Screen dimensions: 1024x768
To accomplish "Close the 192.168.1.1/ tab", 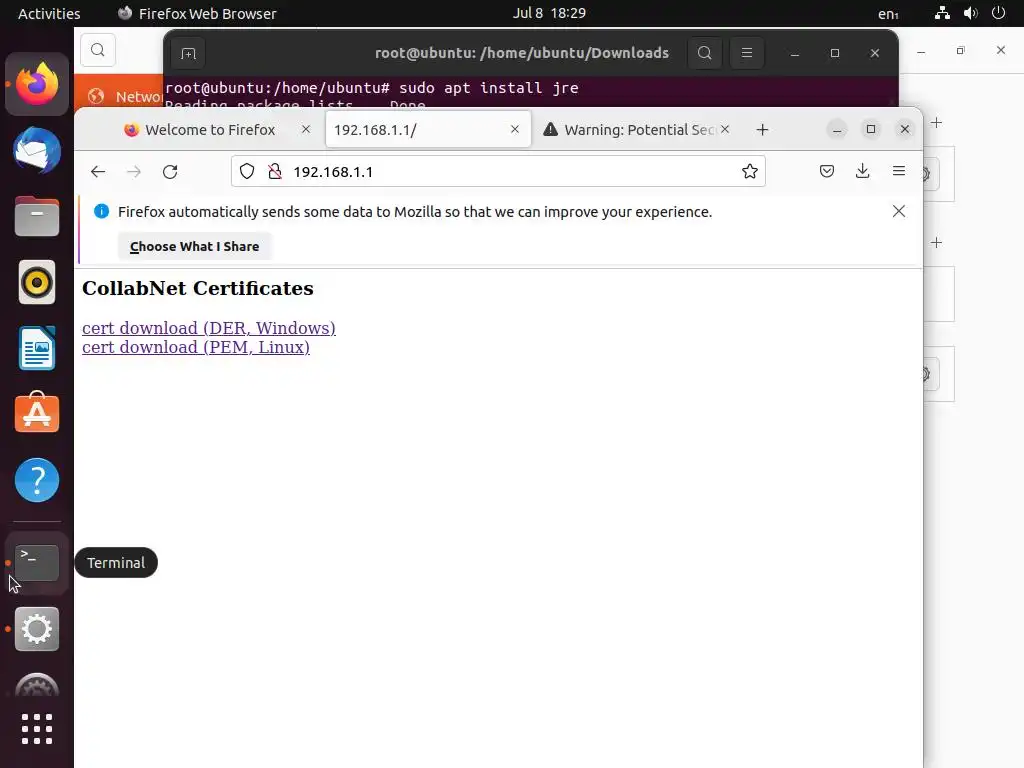I will click(x=515, y=129).
